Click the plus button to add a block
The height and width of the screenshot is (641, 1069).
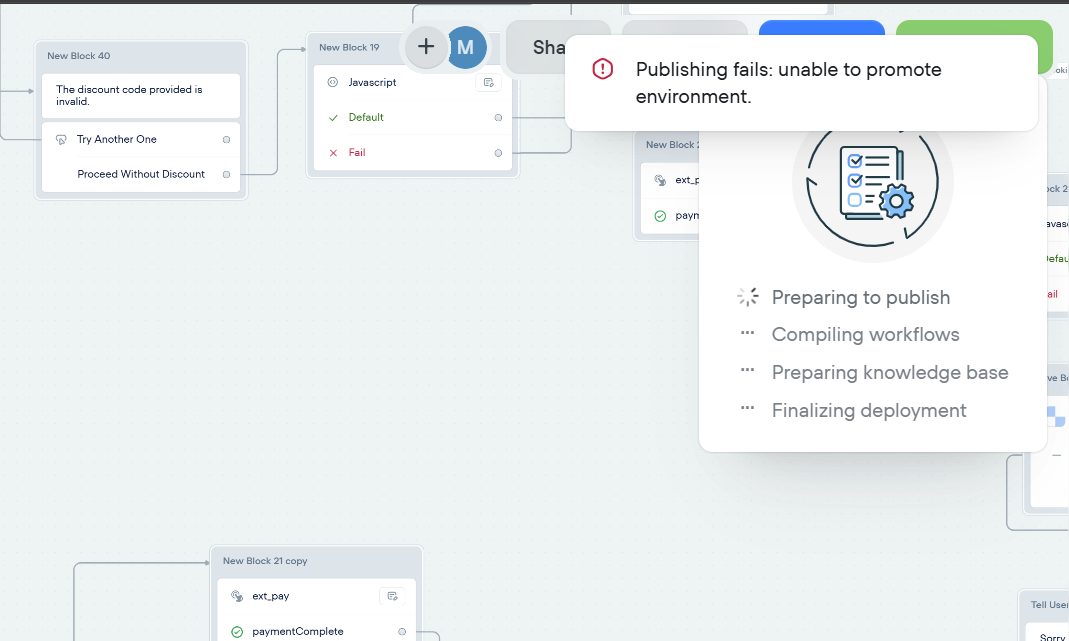[x=426, y=47]
